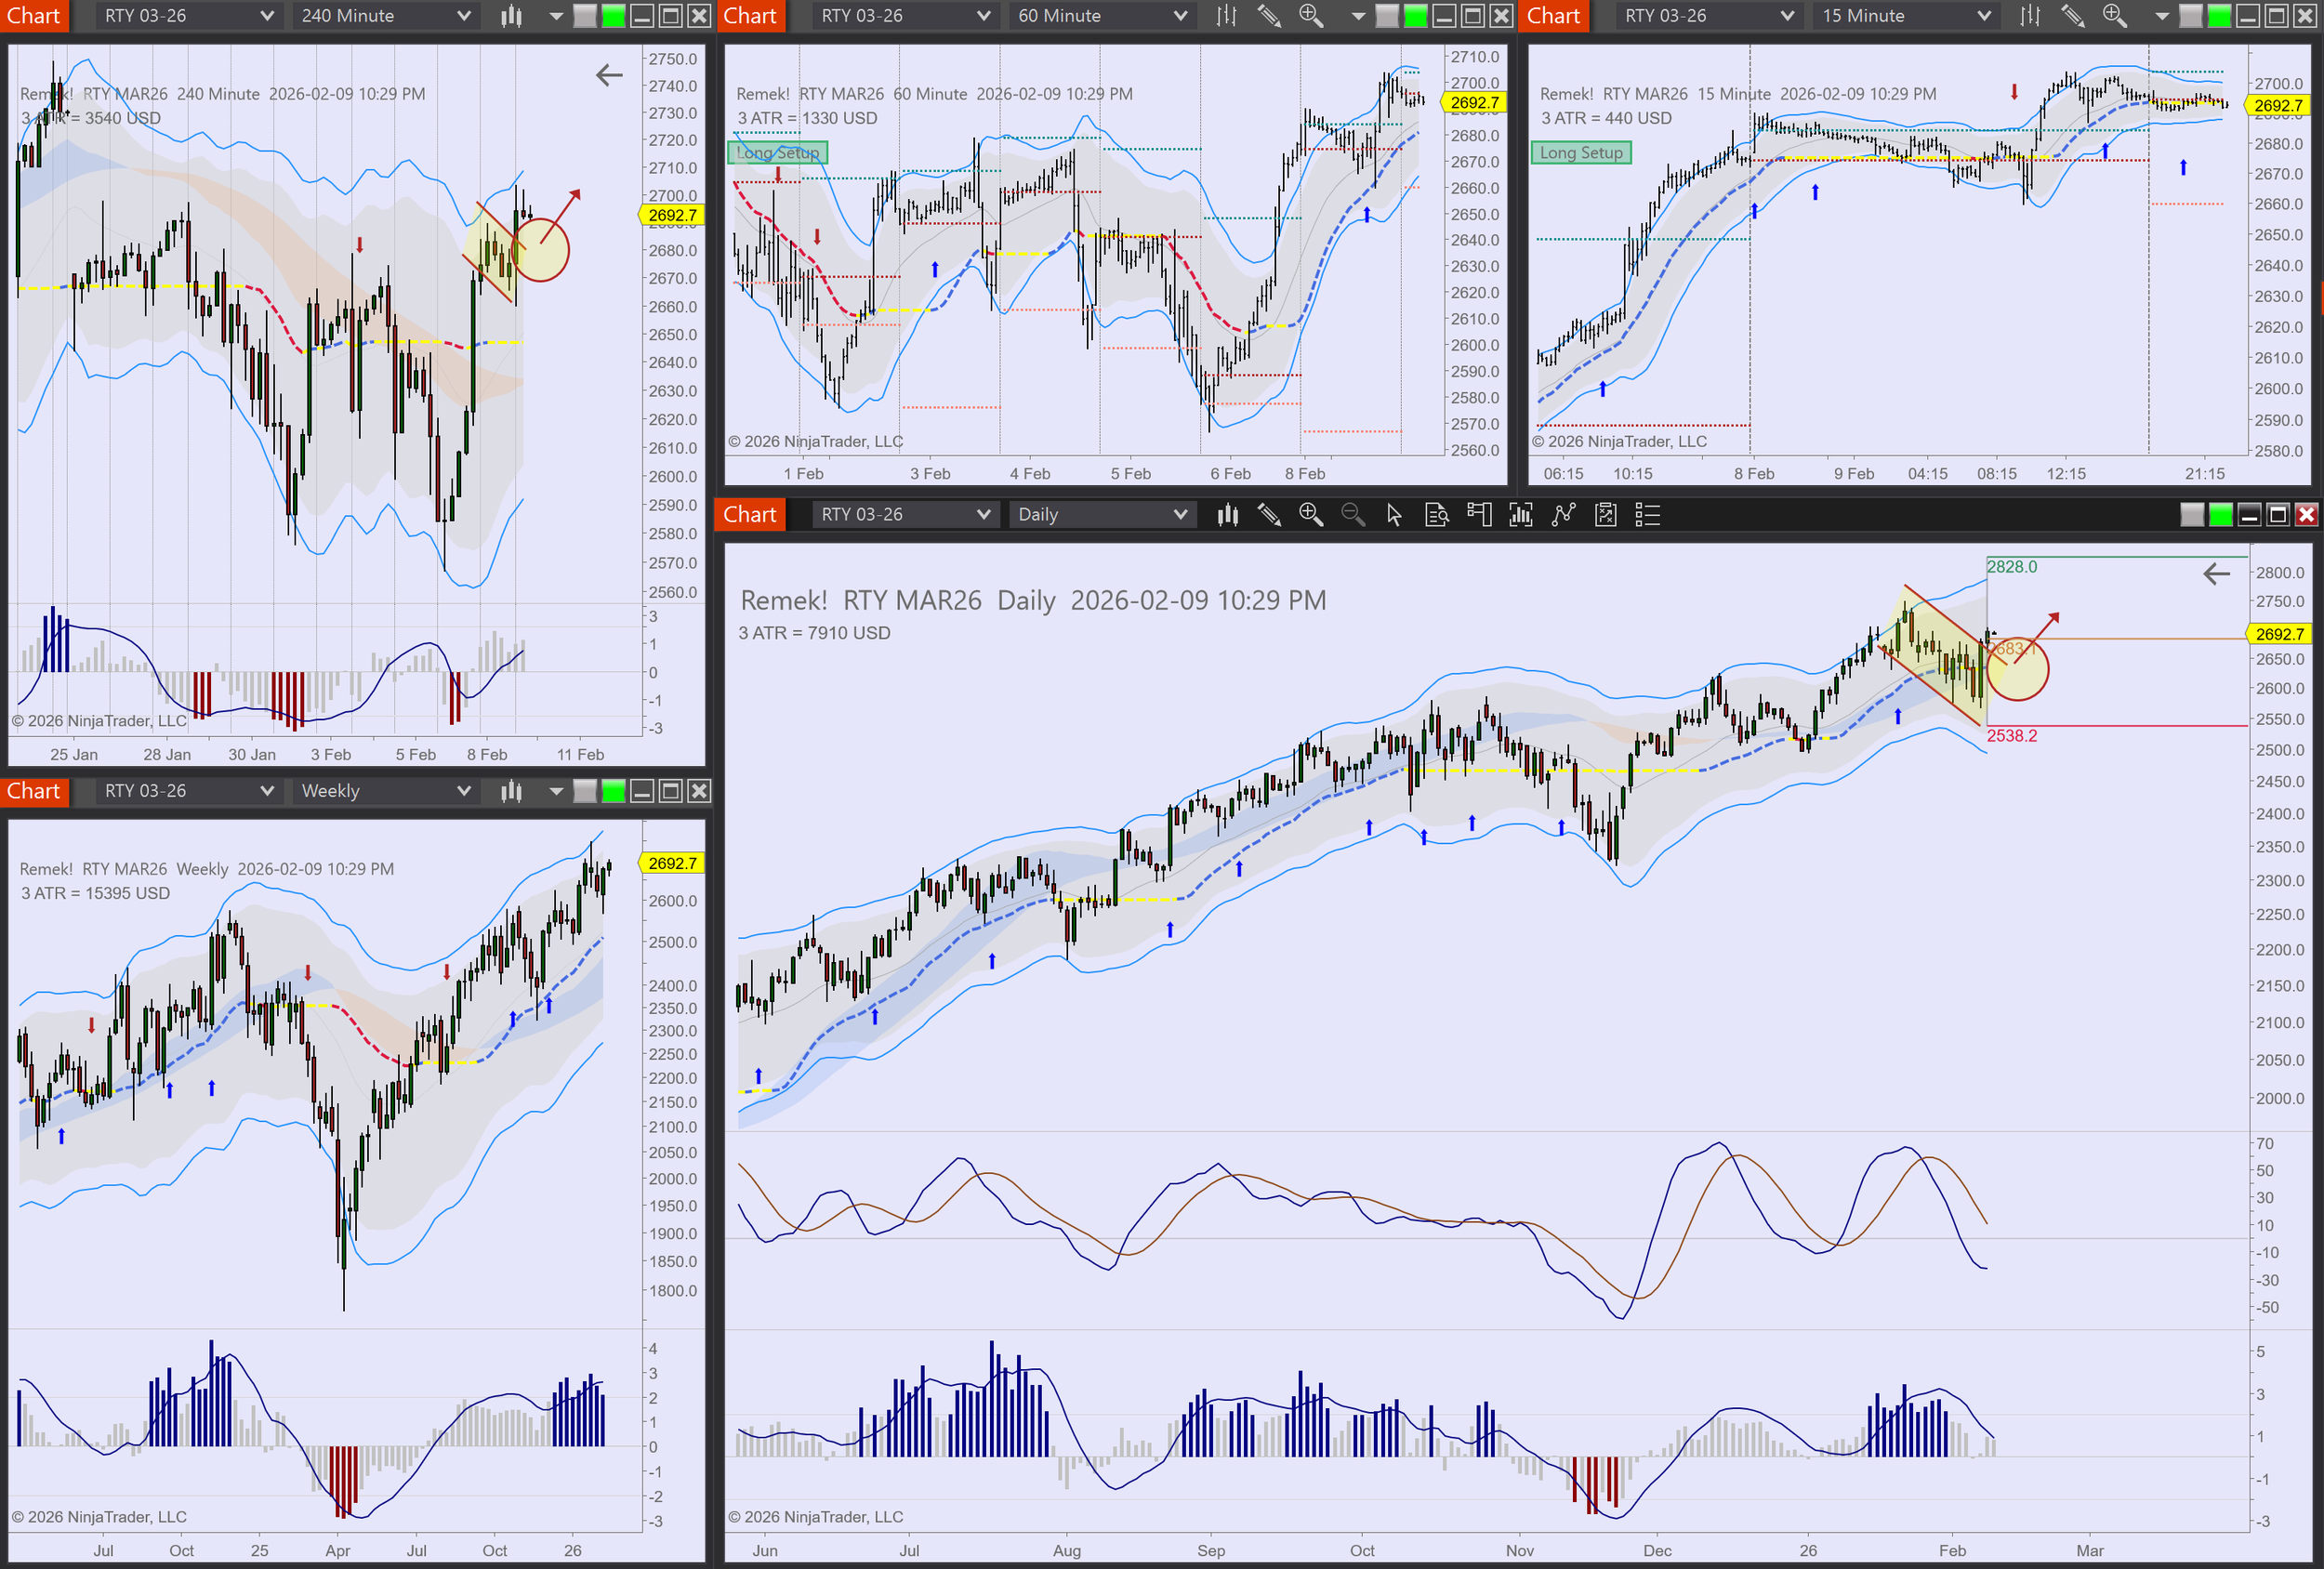The height and width of the screenshot is (1569, 2324).
Task: Click back arrow in Daily chart corner
Action: [2216, 574]
